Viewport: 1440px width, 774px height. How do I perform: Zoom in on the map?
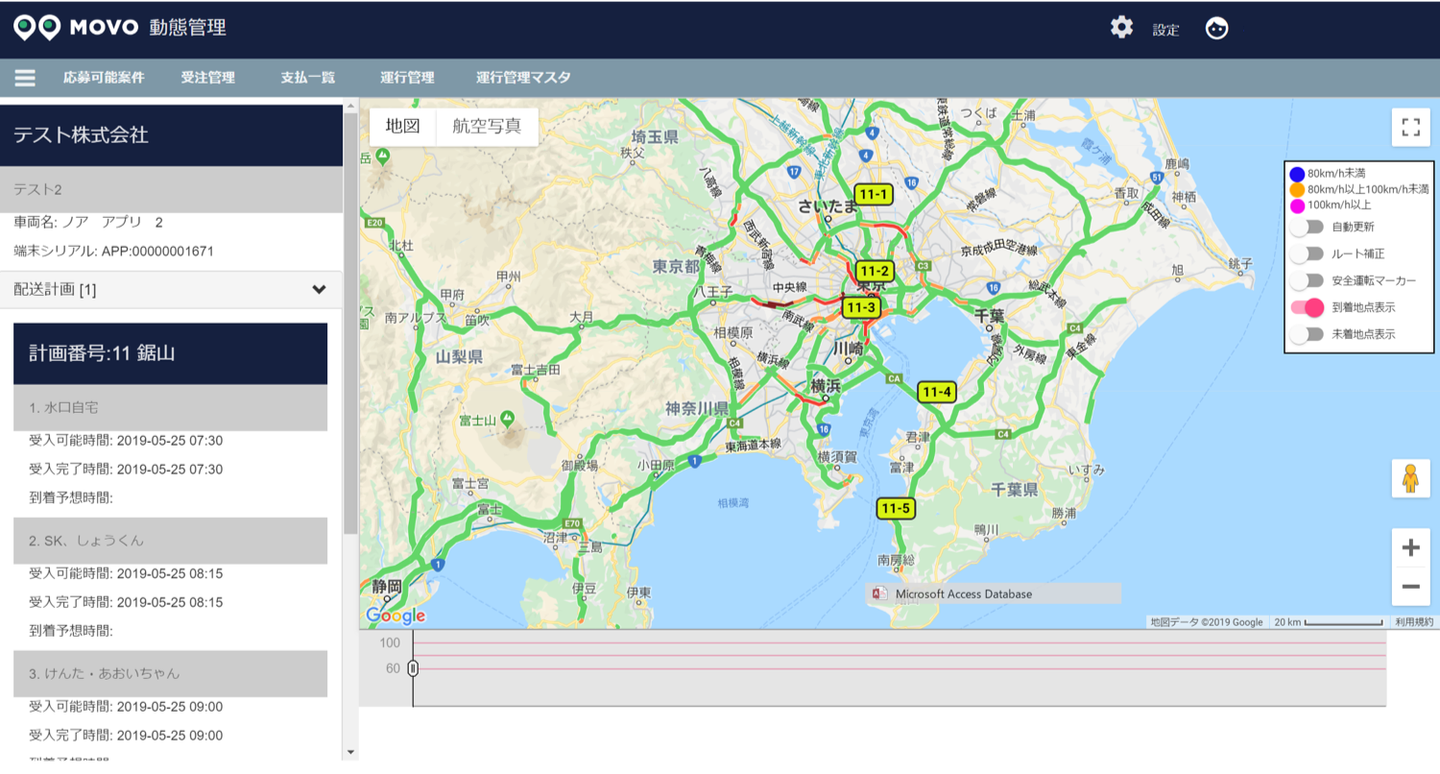(1410, 548)
